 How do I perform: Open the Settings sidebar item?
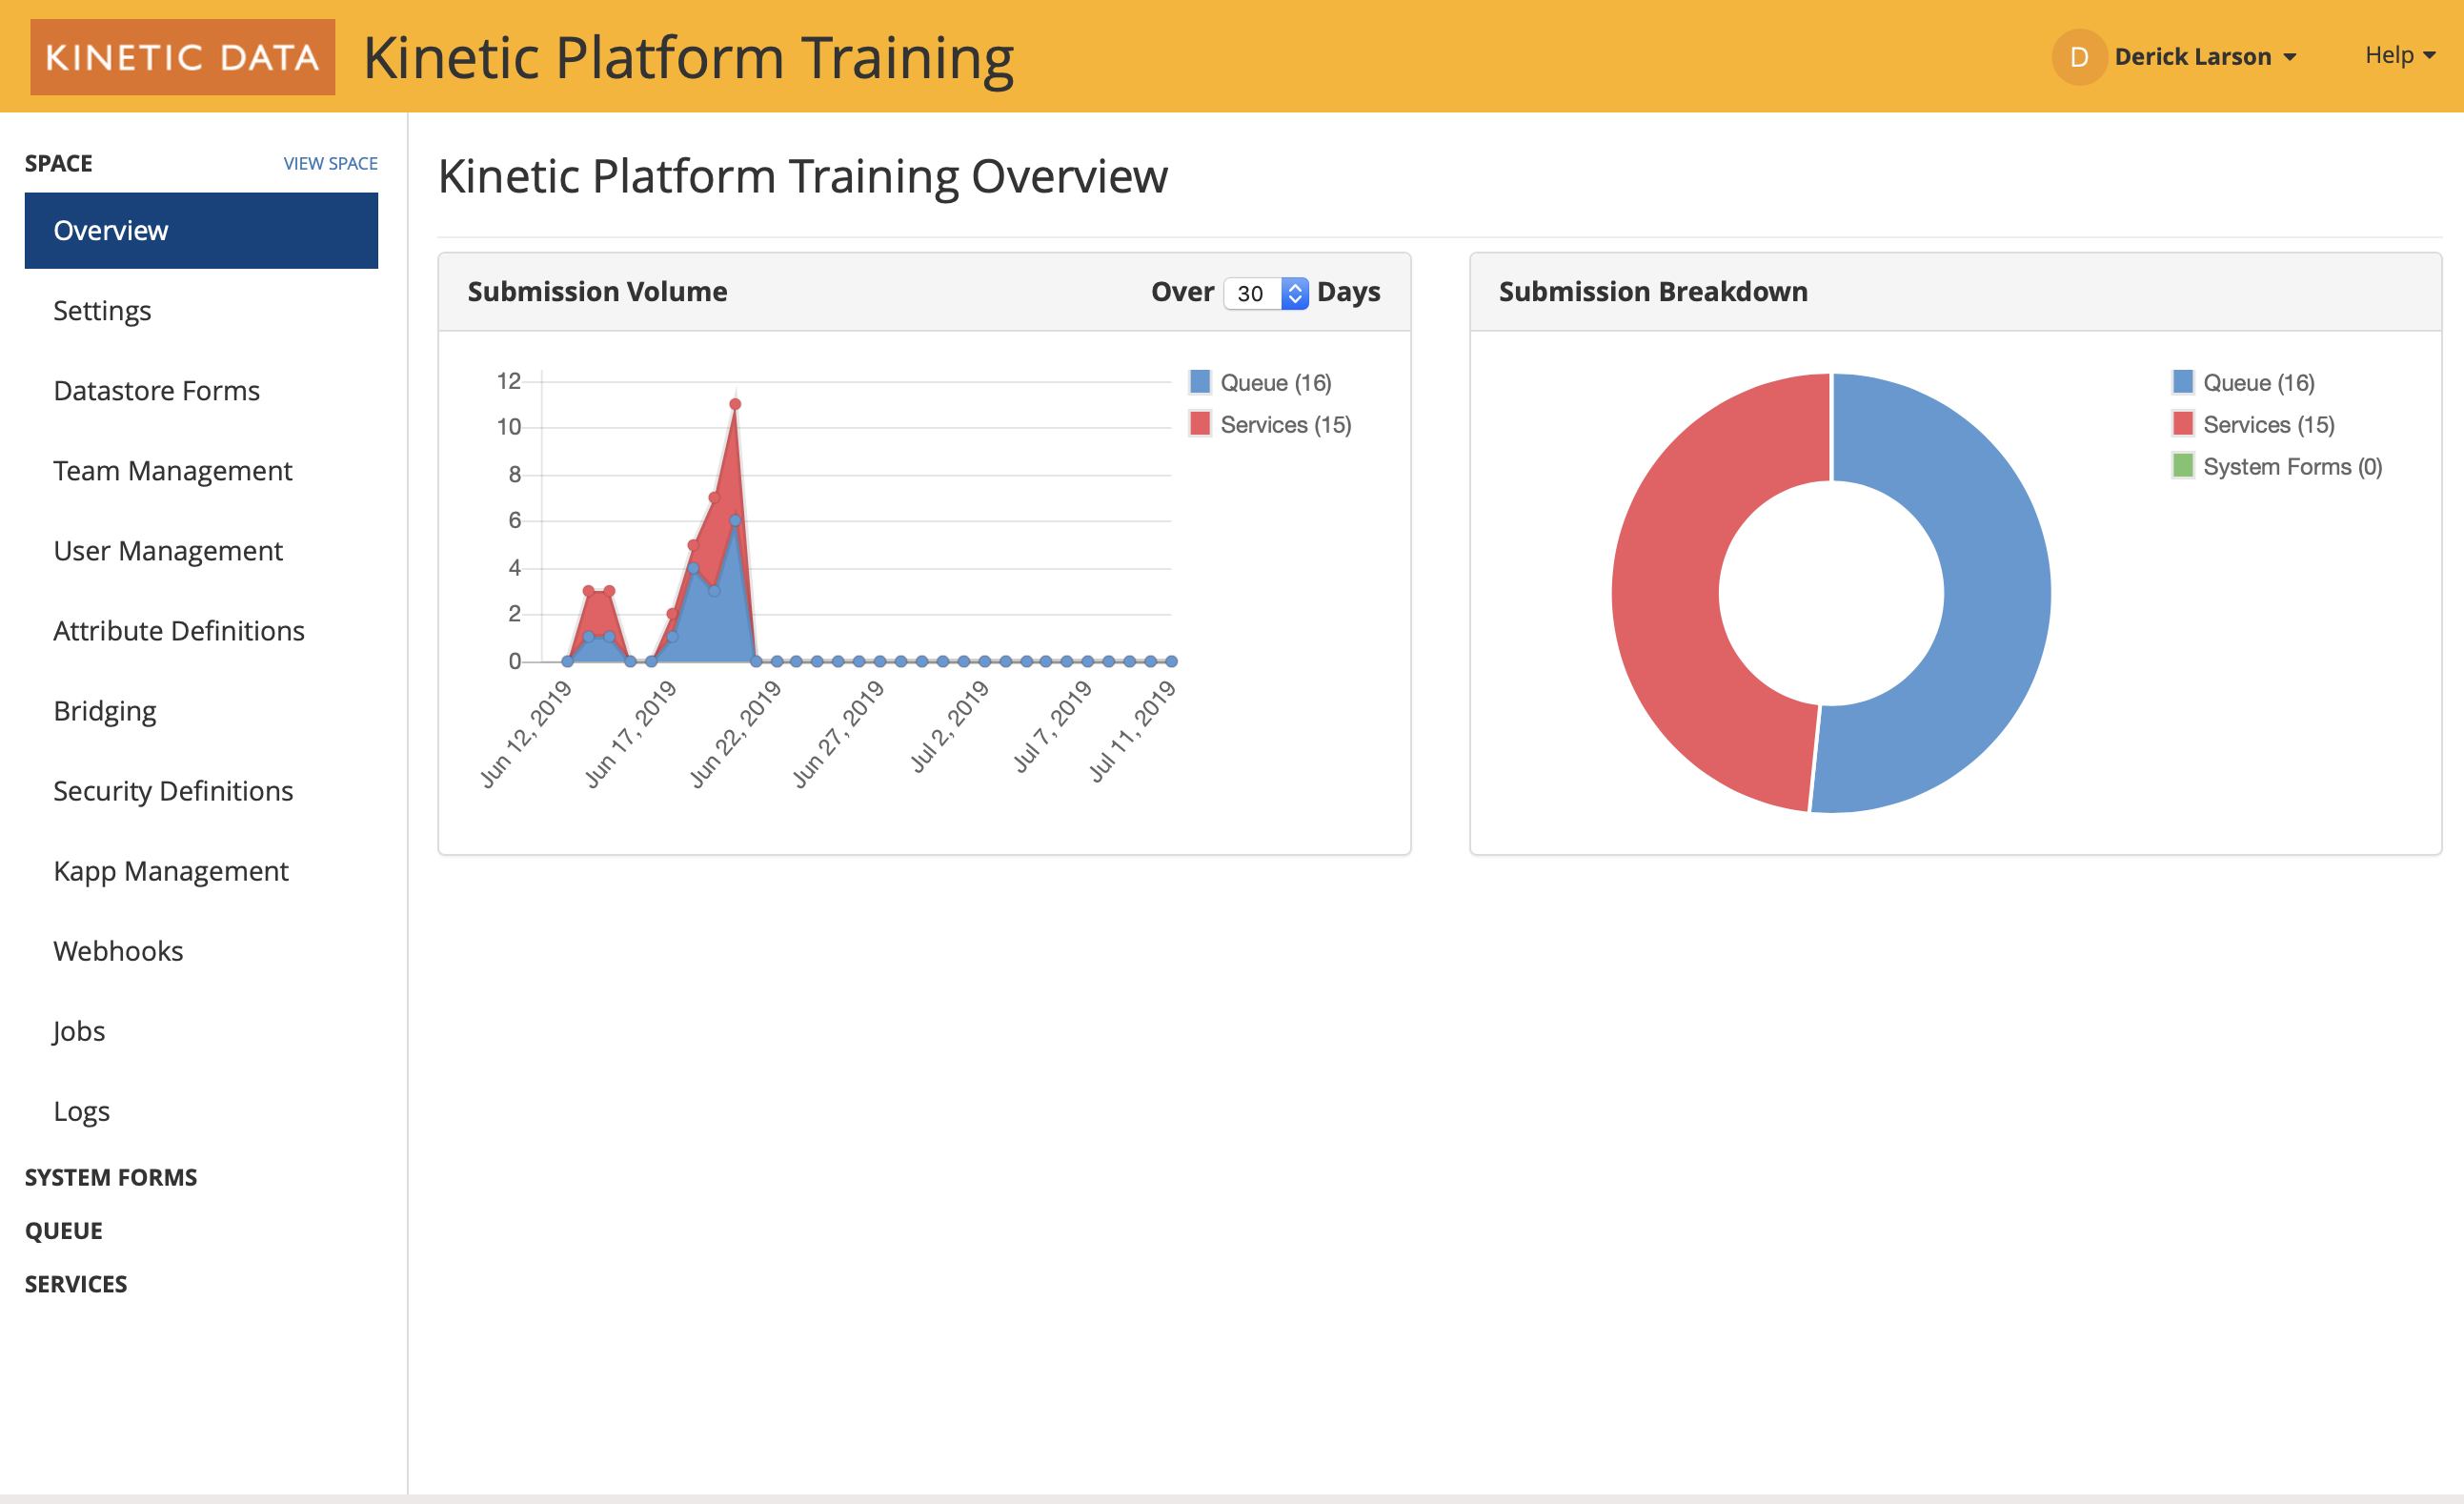(x=102, y=311)
